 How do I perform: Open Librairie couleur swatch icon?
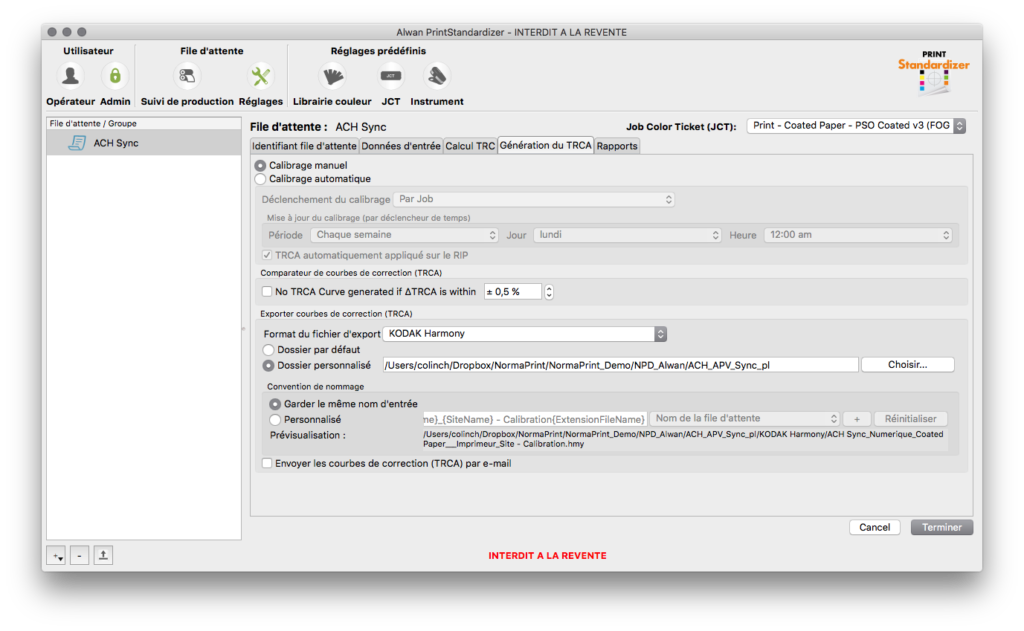(x=332, y=77)
